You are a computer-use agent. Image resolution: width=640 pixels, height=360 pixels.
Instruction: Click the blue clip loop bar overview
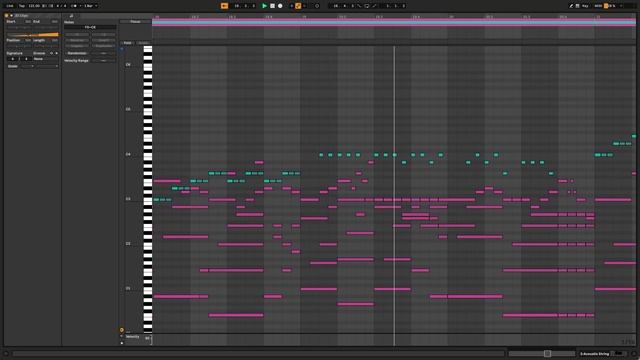(394, 22)
